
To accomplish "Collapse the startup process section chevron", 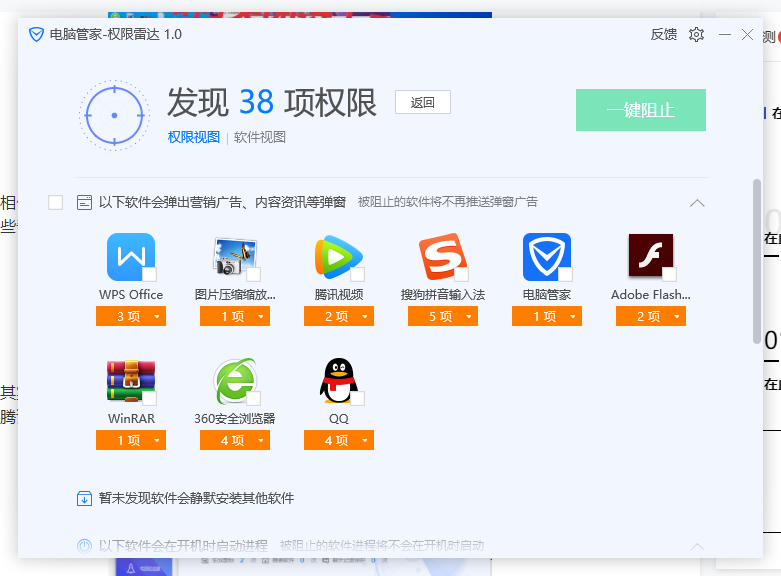I will pyautogui.click(x=697, y=547).
